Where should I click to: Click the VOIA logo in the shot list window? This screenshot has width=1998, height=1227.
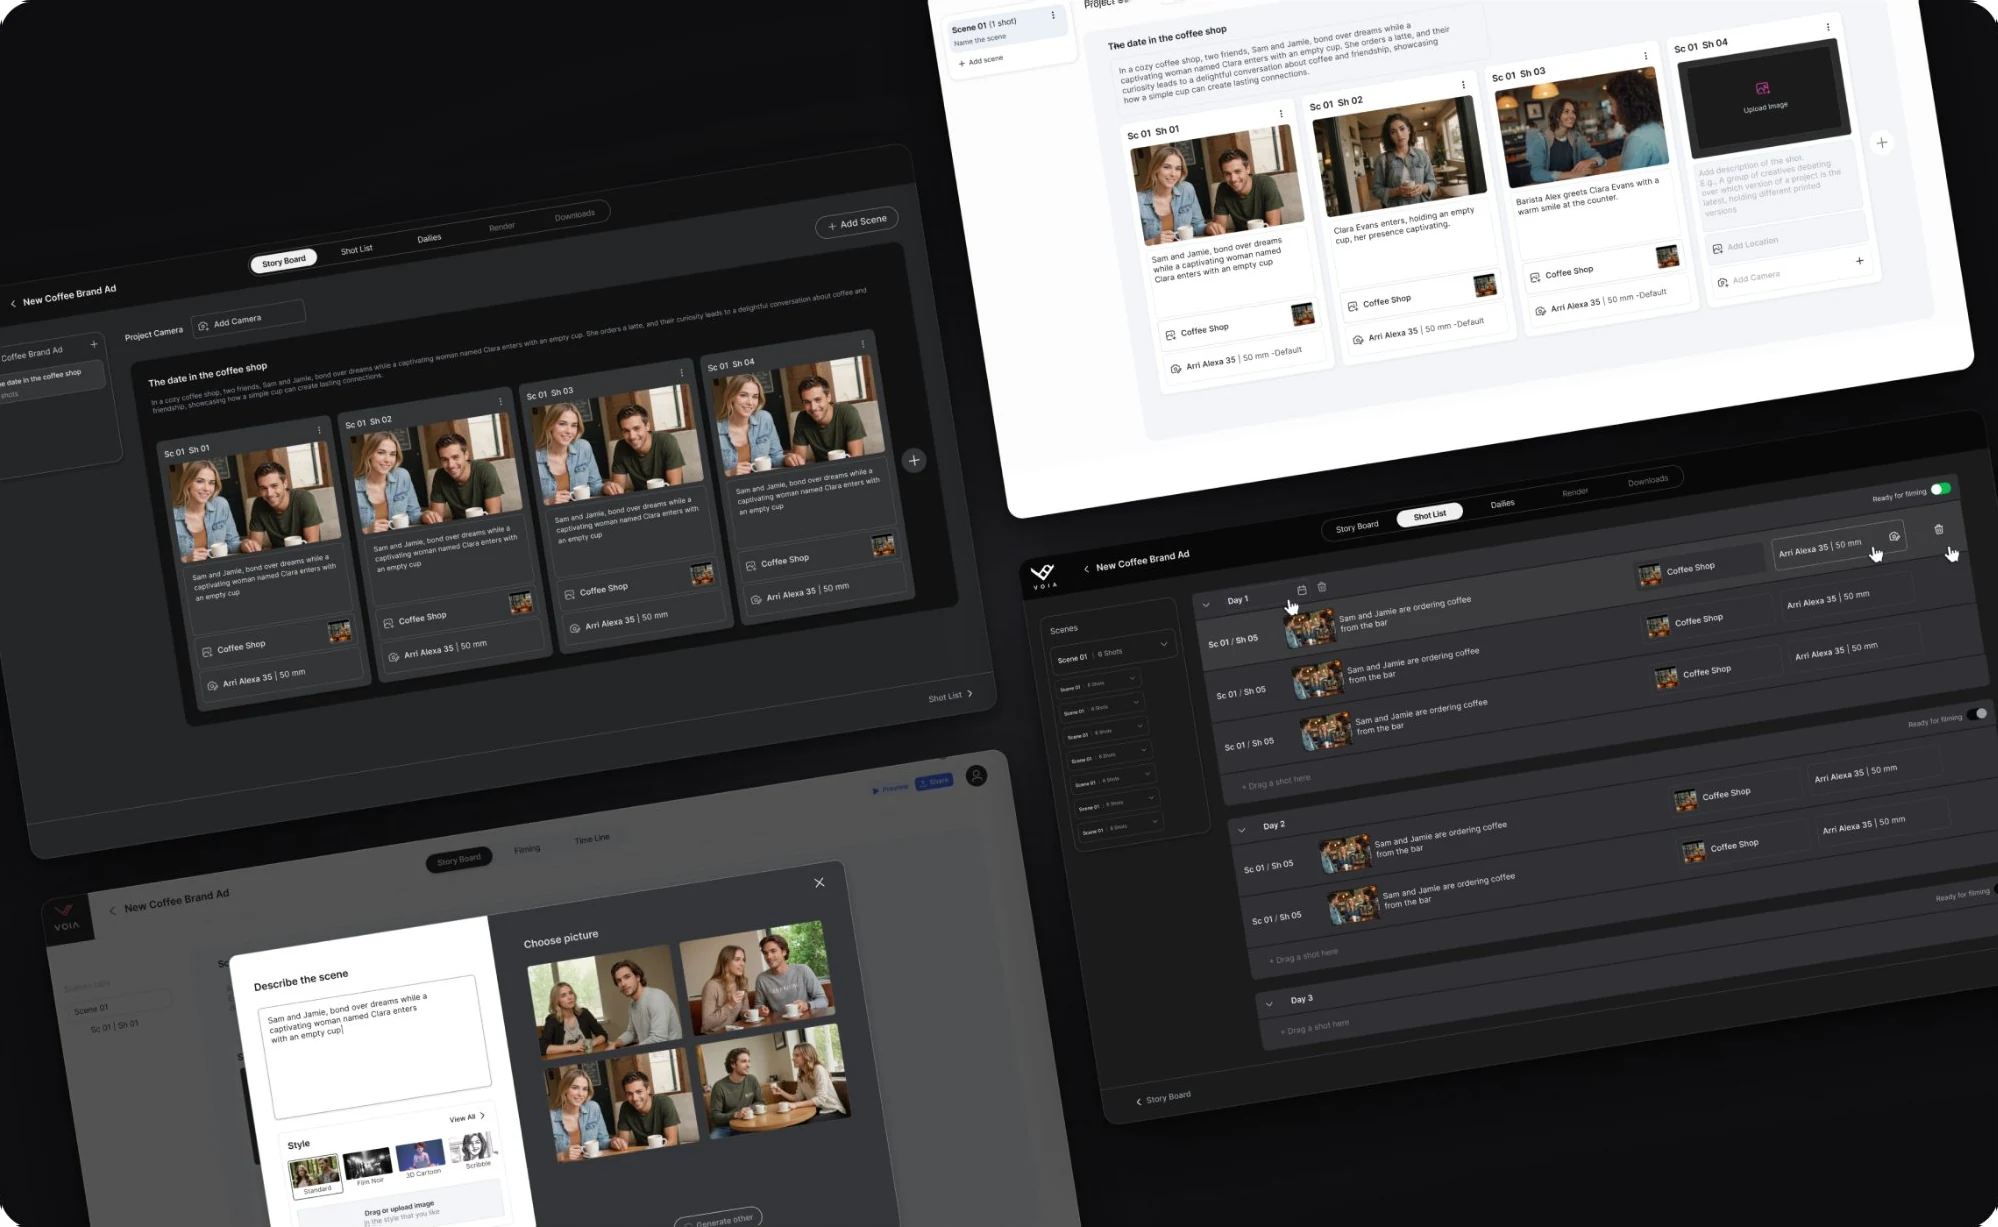pos(1043,575)
